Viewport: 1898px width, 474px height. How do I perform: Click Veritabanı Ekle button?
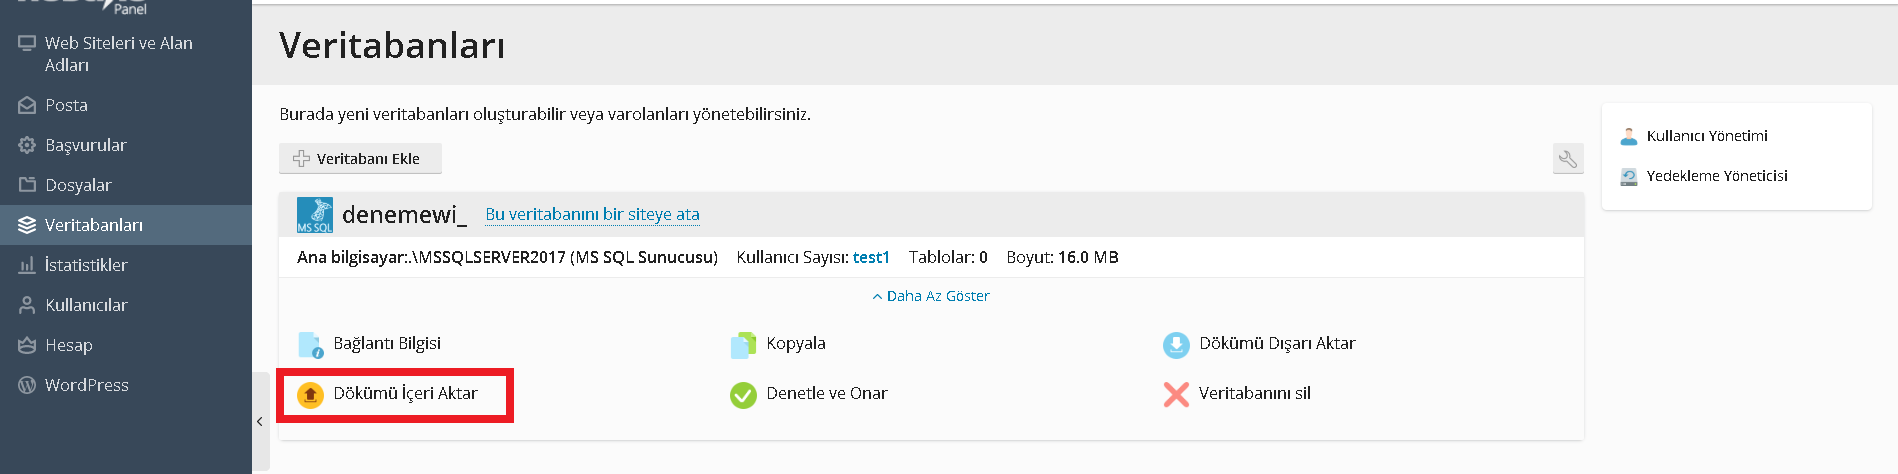pos(360,158)
